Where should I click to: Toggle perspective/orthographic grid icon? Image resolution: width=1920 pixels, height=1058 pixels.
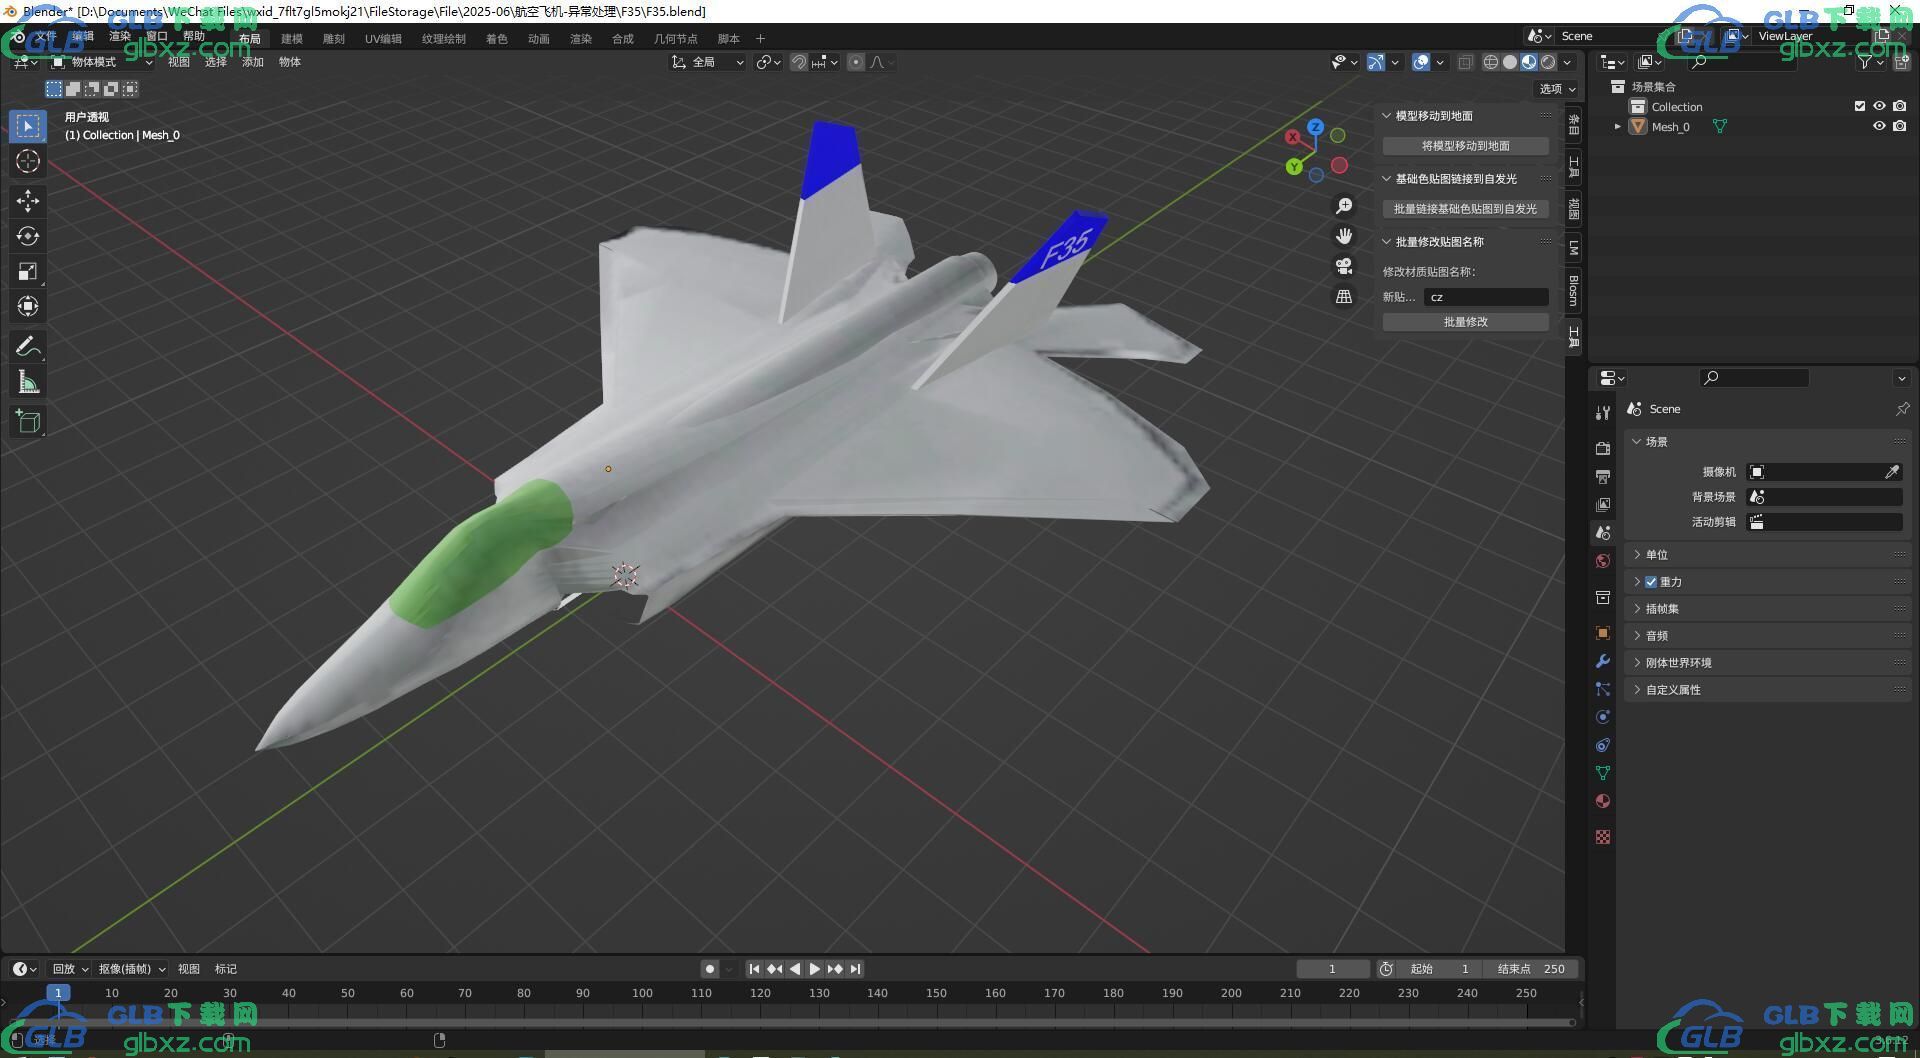tap(1344, 297)
